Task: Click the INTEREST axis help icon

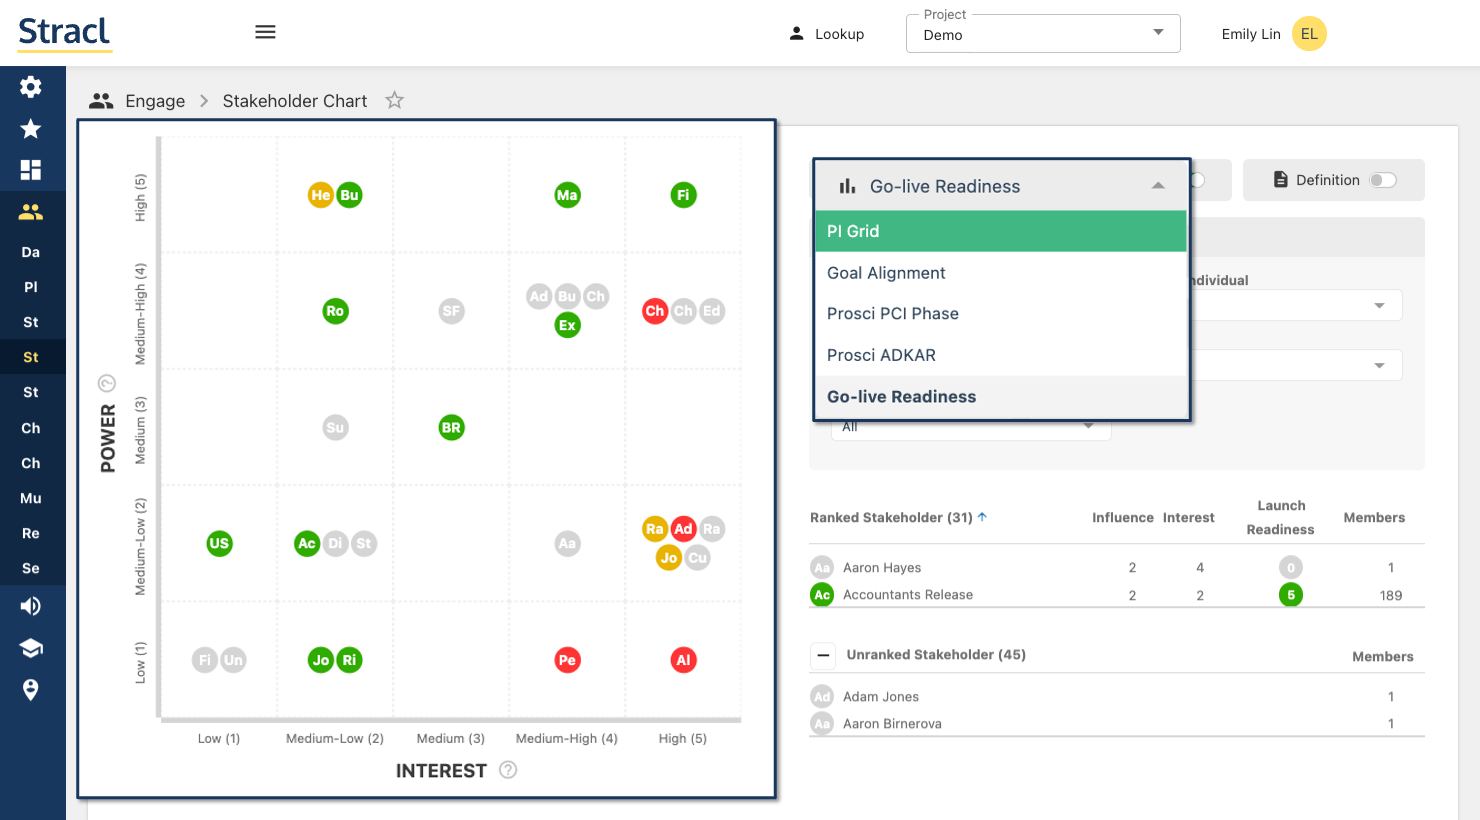Action: coord(508,770)
